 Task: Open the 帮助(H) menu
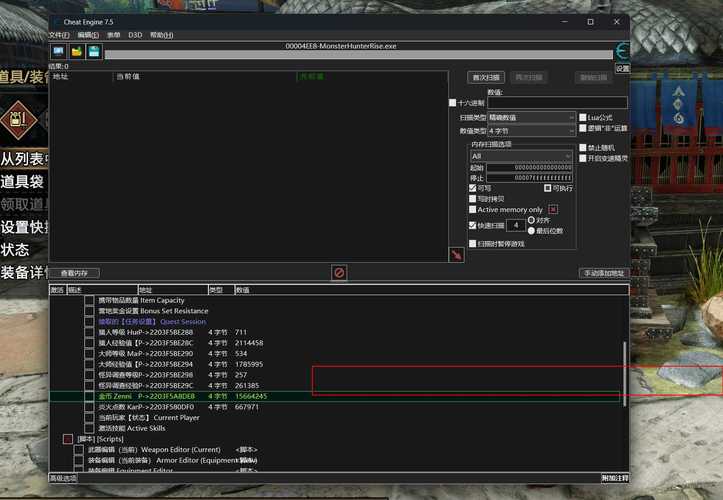pyautogui.click(x=161, y=35)
